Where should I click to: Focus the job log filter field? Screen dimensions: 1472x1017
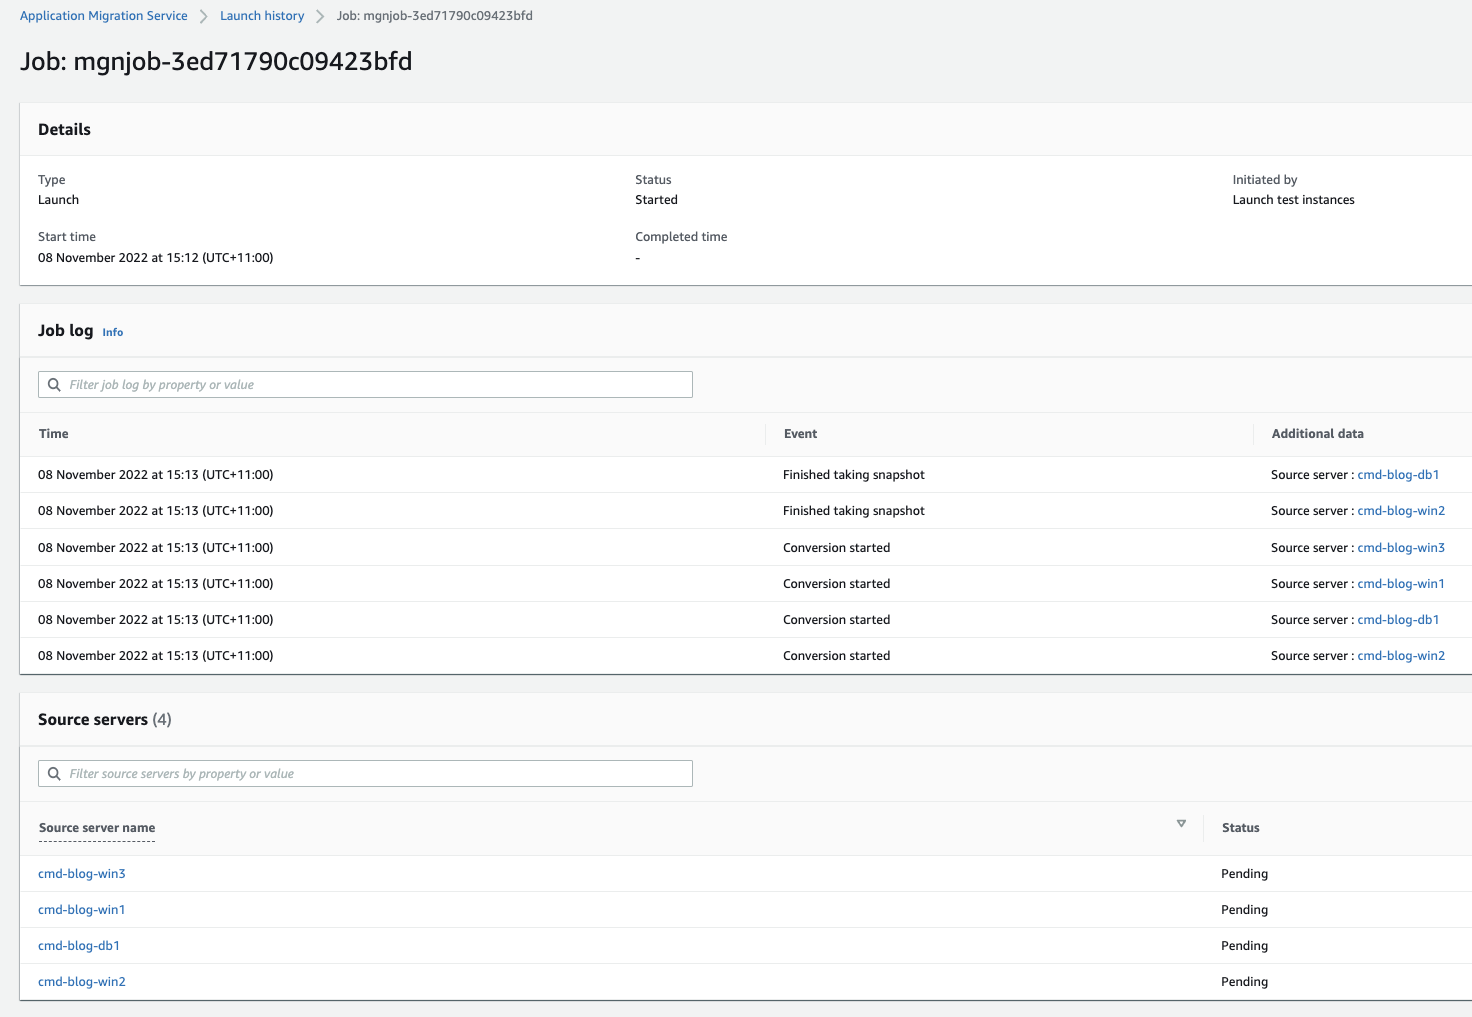[x=365, y=385]
